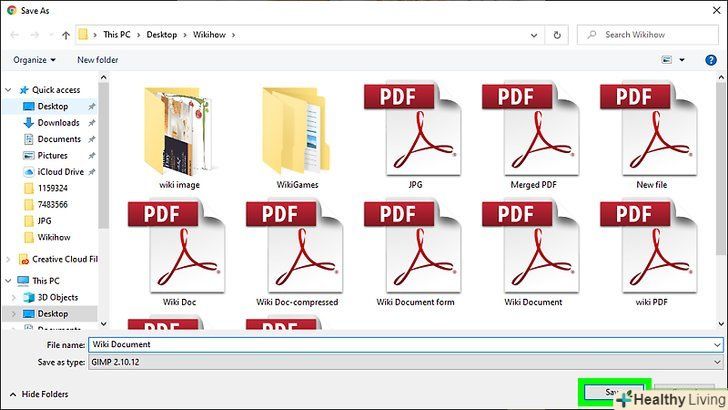
Task: Open the wiki image folder
Action: point(179,137)
